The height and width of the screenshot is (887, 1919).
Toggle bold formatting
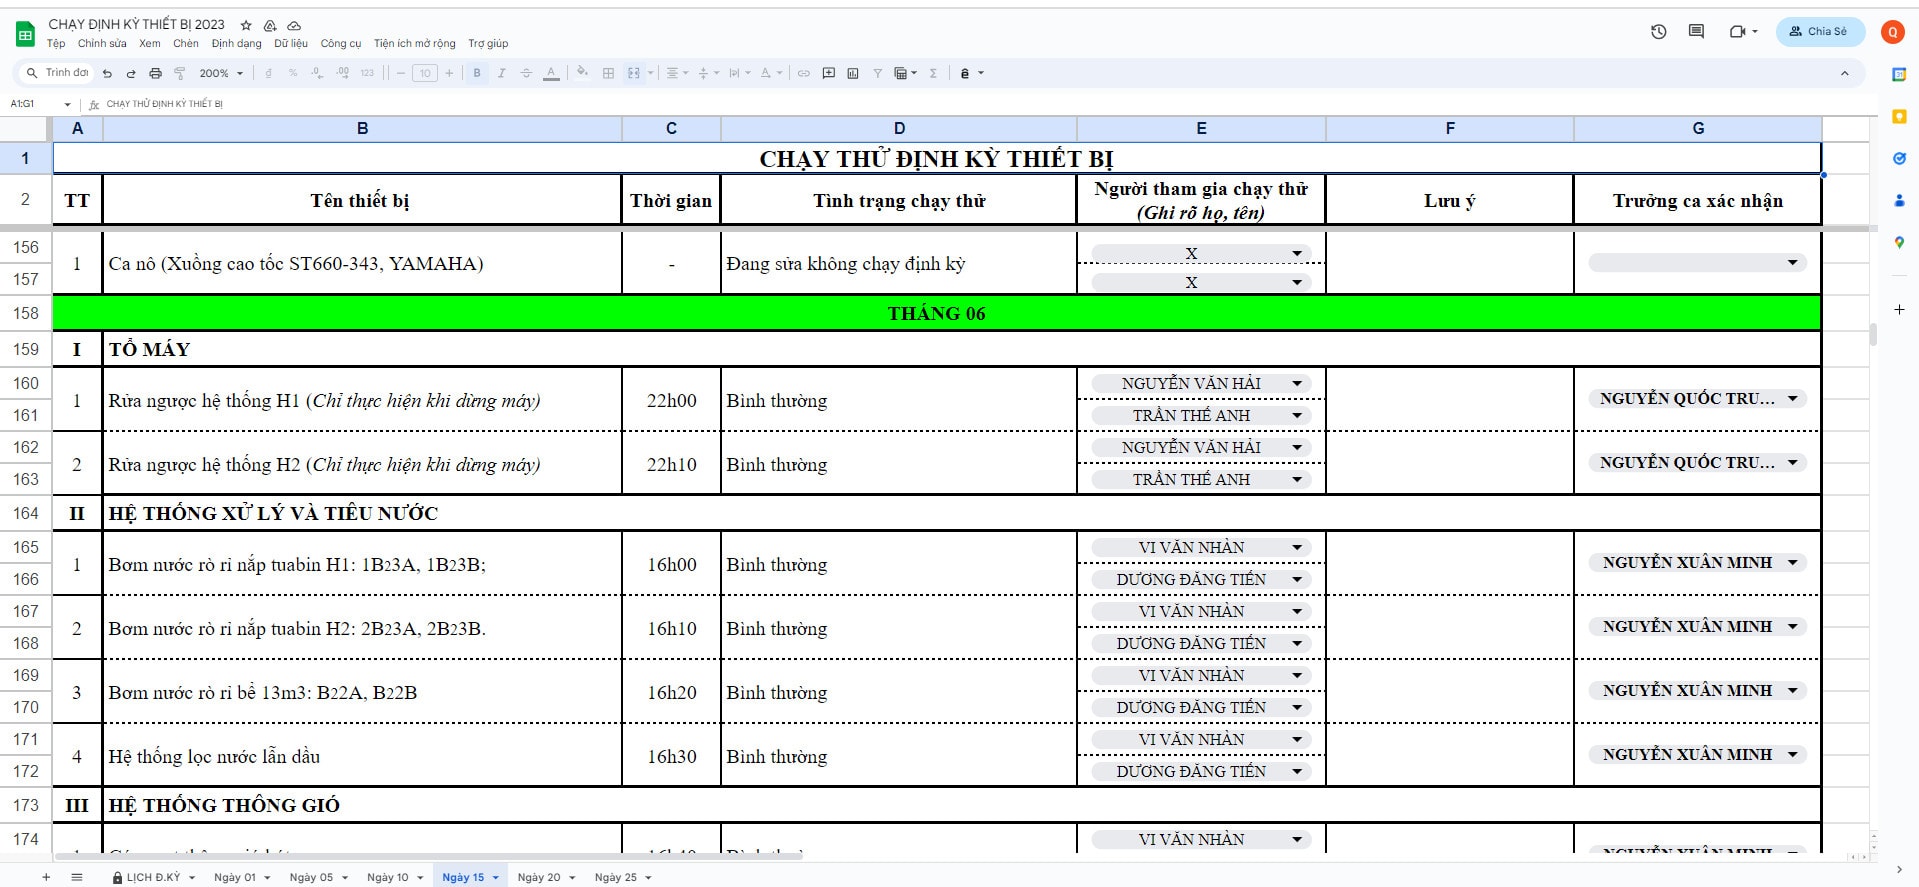[x=477, y=73]
